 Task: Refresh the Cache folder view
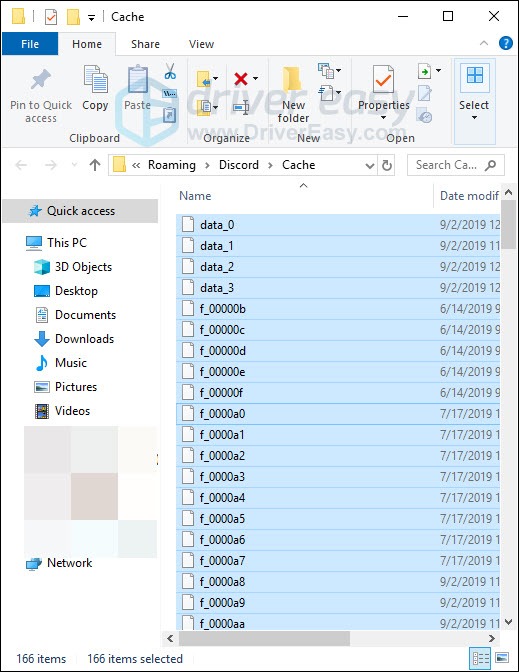(387, 165)
